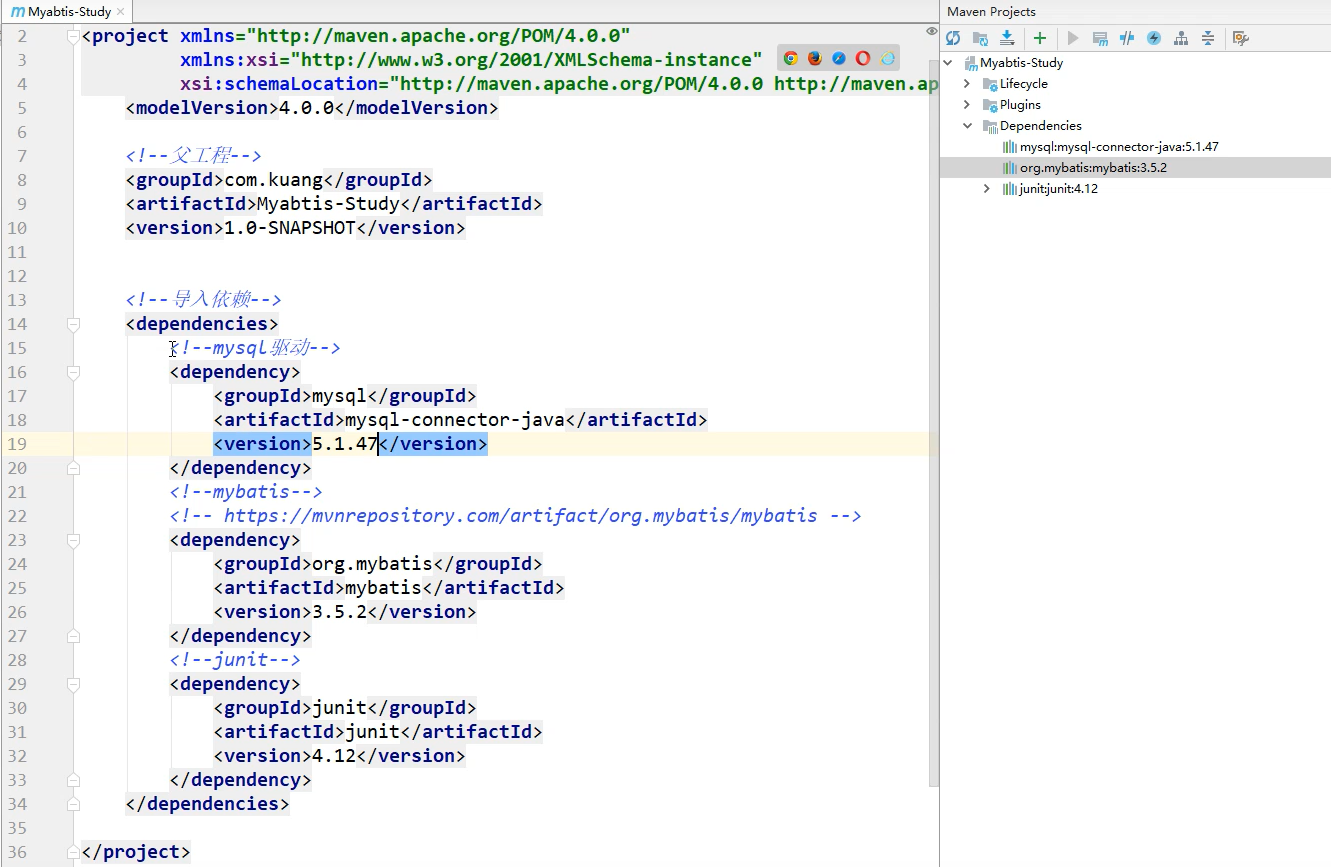Close the Myabtis-Study editor tab
The width and height of the screenshot is (1331, 867).
tap(121, 12)
